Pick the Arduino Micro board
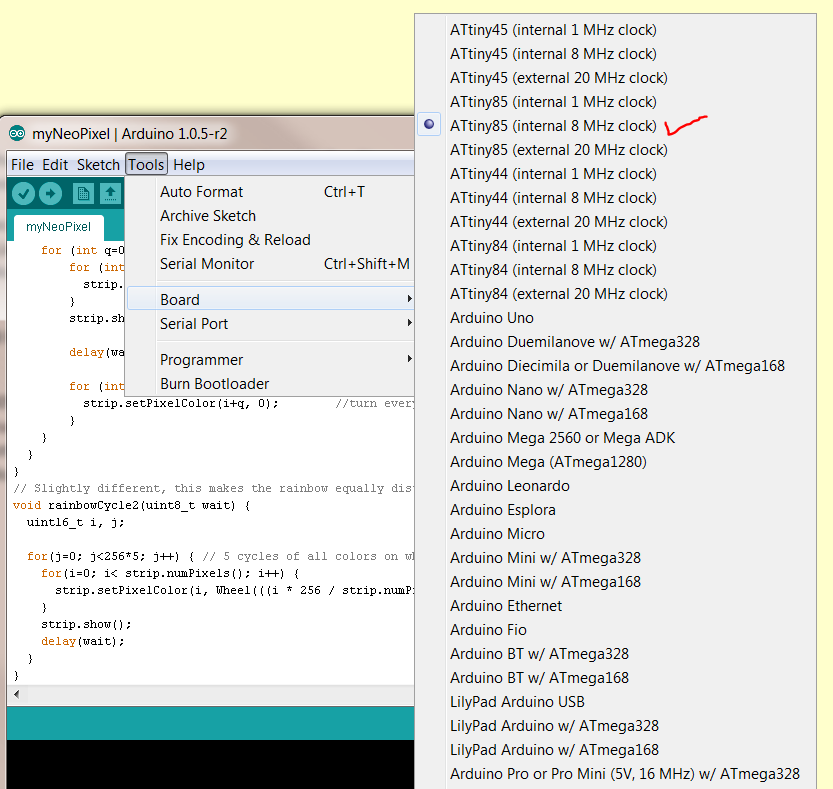Screen dimensions: 833x789 tap(497, 533)
